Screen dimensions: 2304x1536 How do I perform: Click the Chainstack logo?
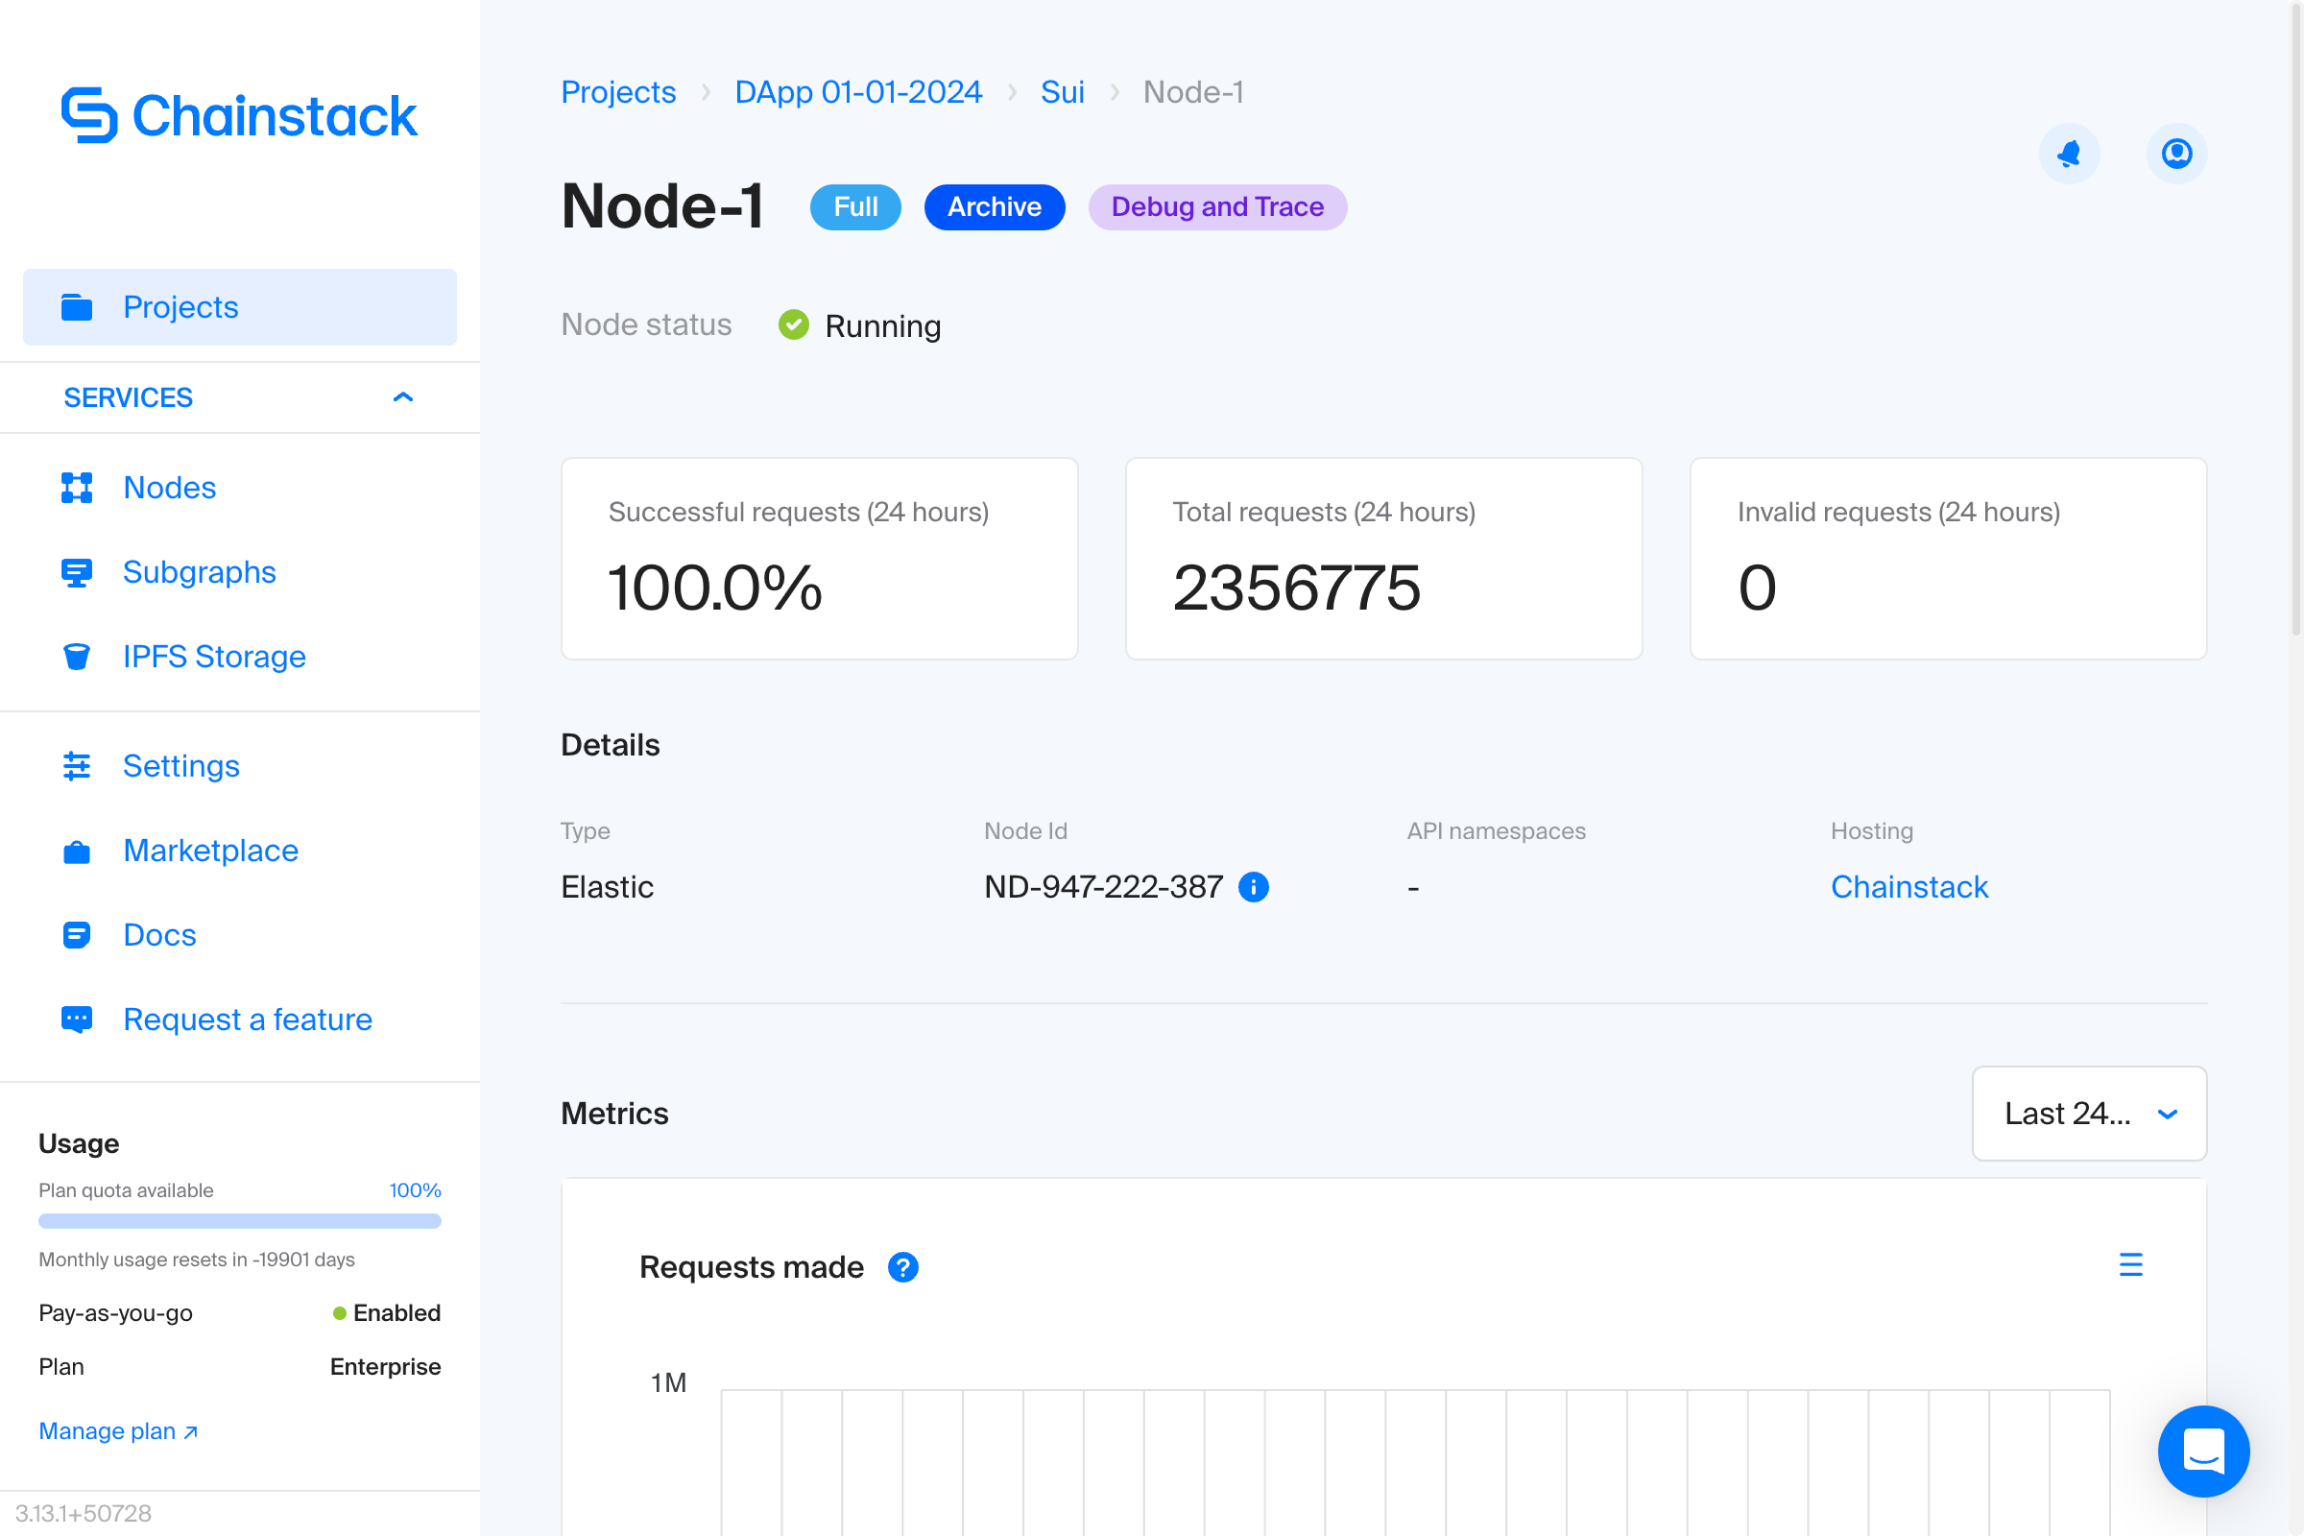click(239, 115)
